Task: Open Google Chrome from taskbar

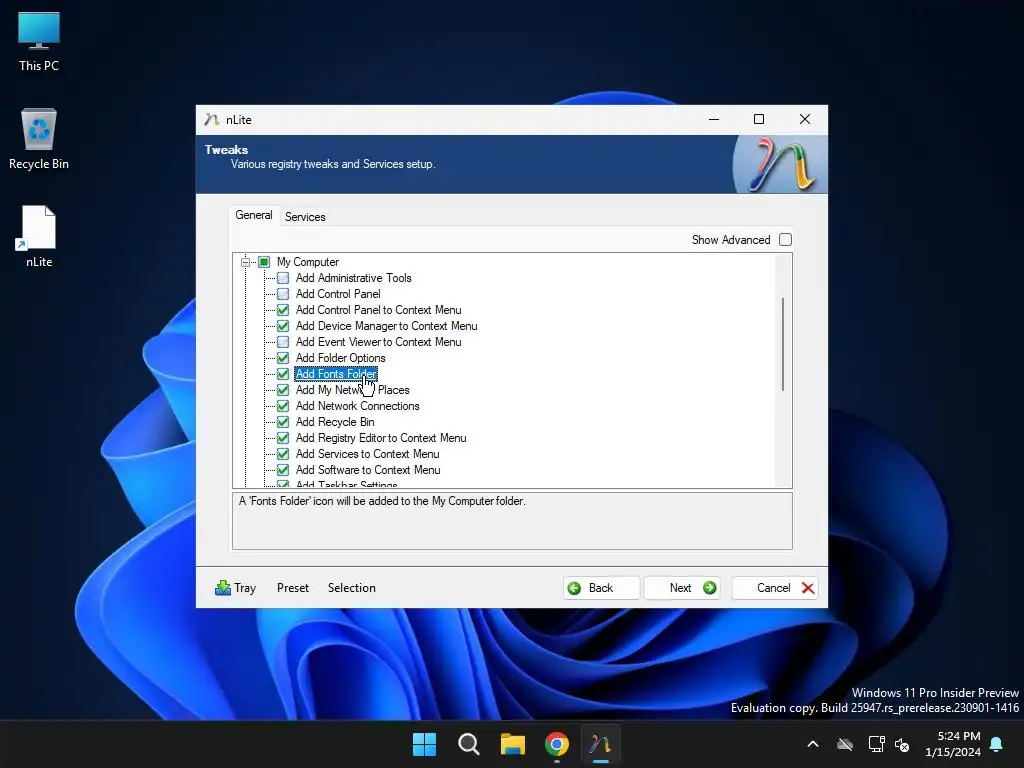Action: [556, 744]
